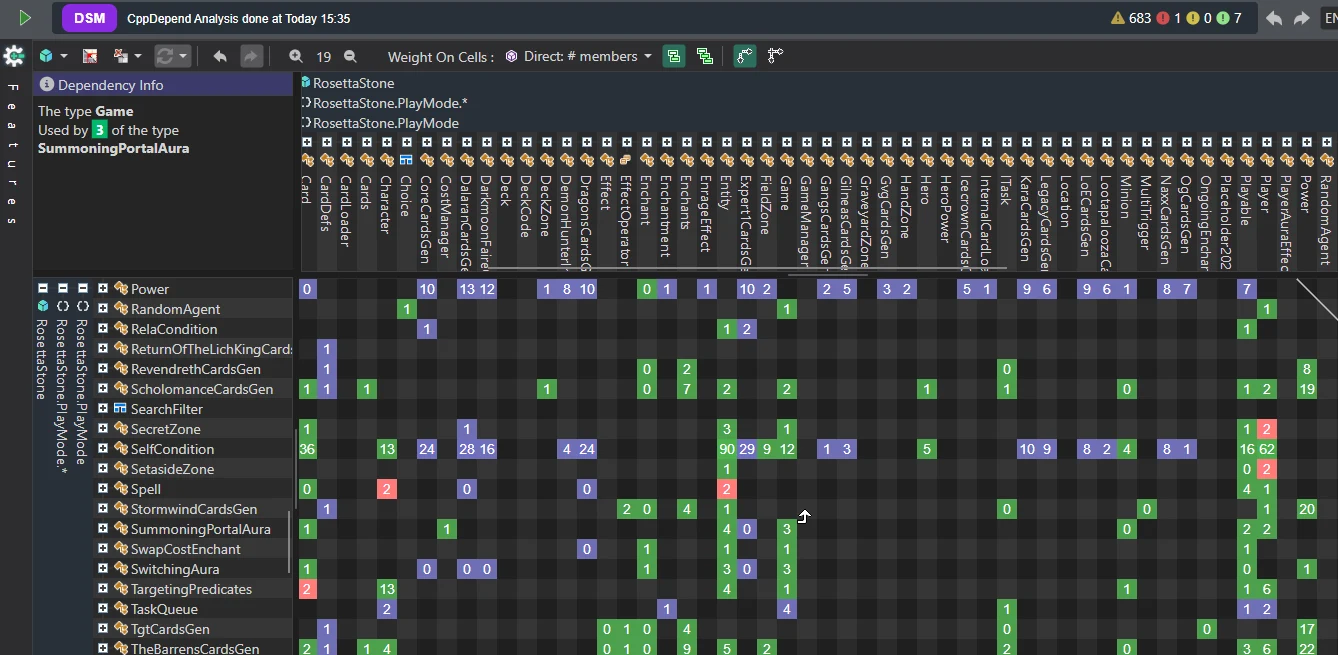Click the RosettaStone cube icon in left header
This screenshot has width=1338, height=655.
[42, 306]
